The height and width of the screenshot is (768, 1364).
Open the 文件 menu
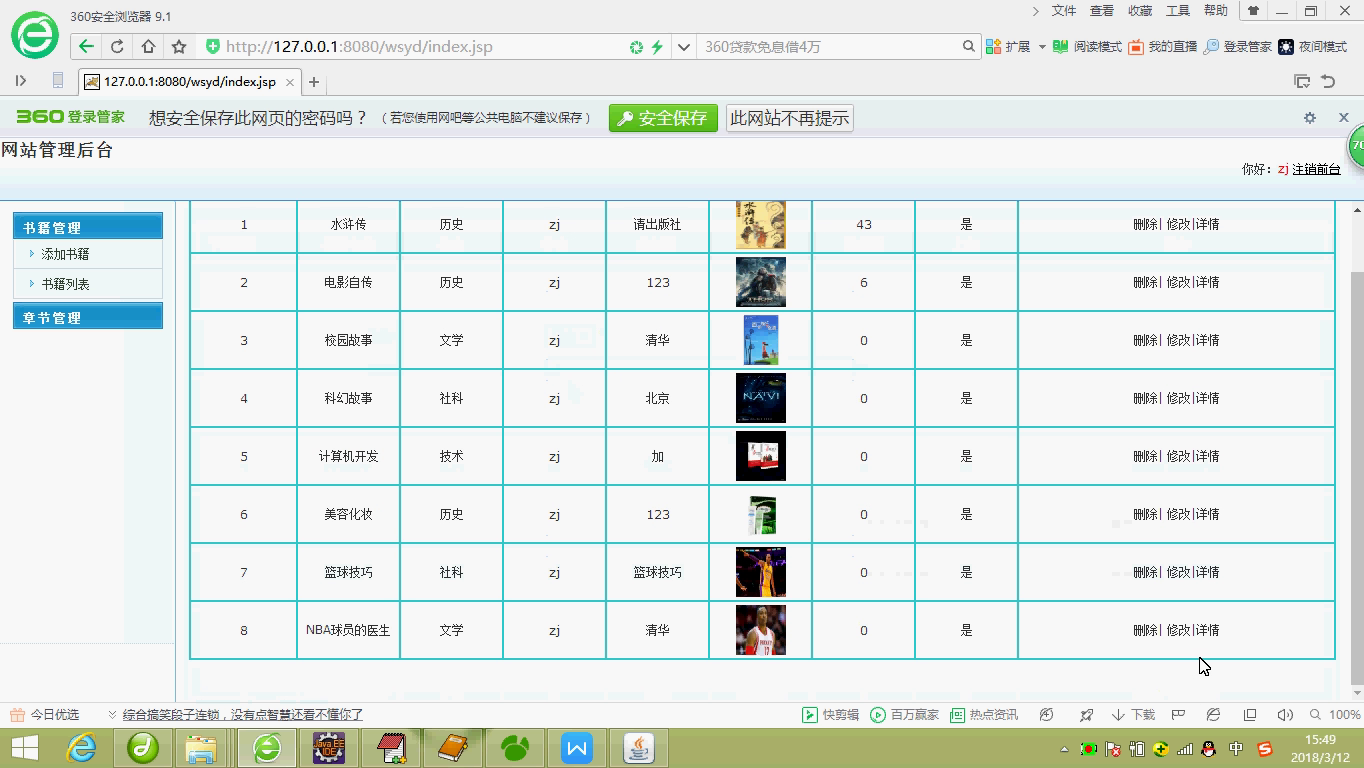(x=1064, y=11)
